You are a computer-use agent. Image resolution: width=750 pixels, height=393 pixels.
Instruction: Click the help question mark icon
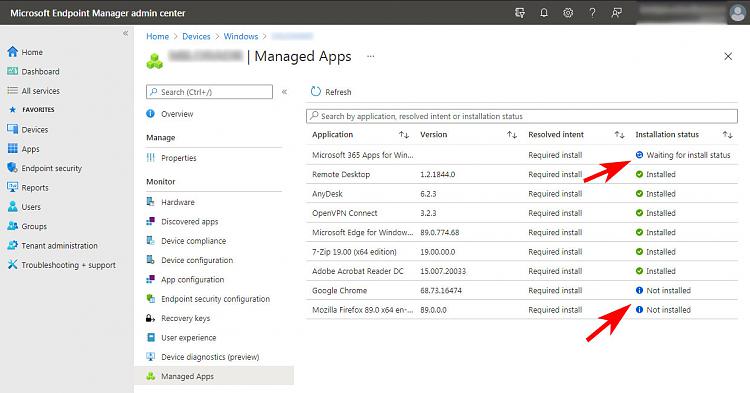pyautogui.click(x=592, y=13)
